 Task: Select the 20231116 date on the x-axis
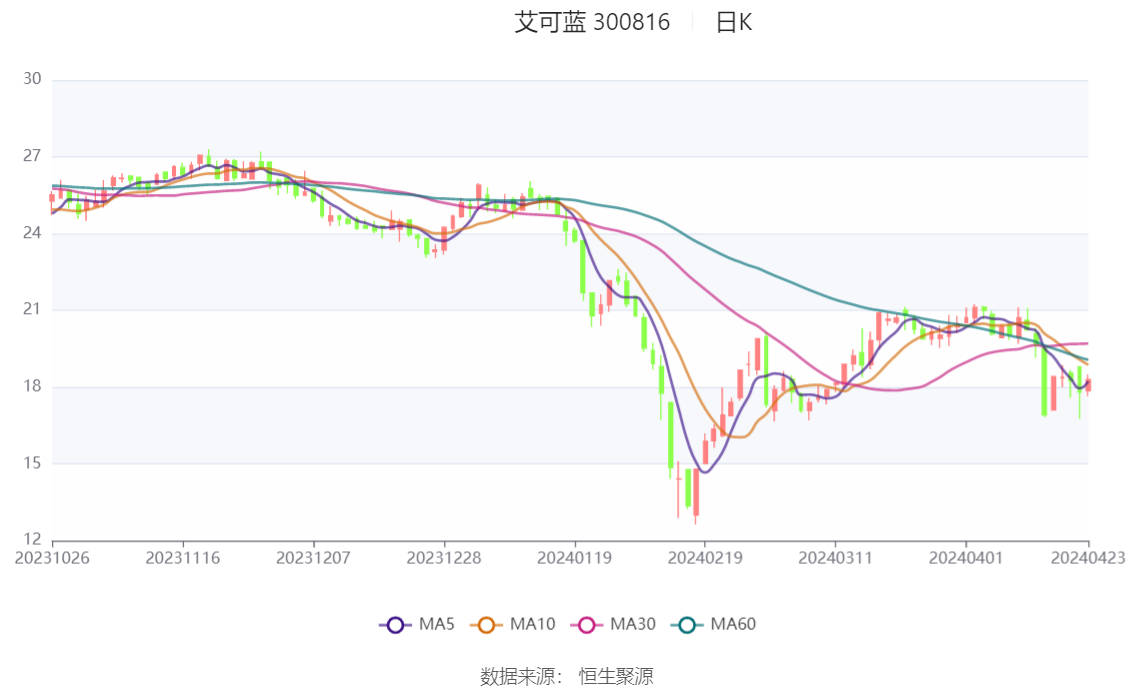(x=183, y=558)
